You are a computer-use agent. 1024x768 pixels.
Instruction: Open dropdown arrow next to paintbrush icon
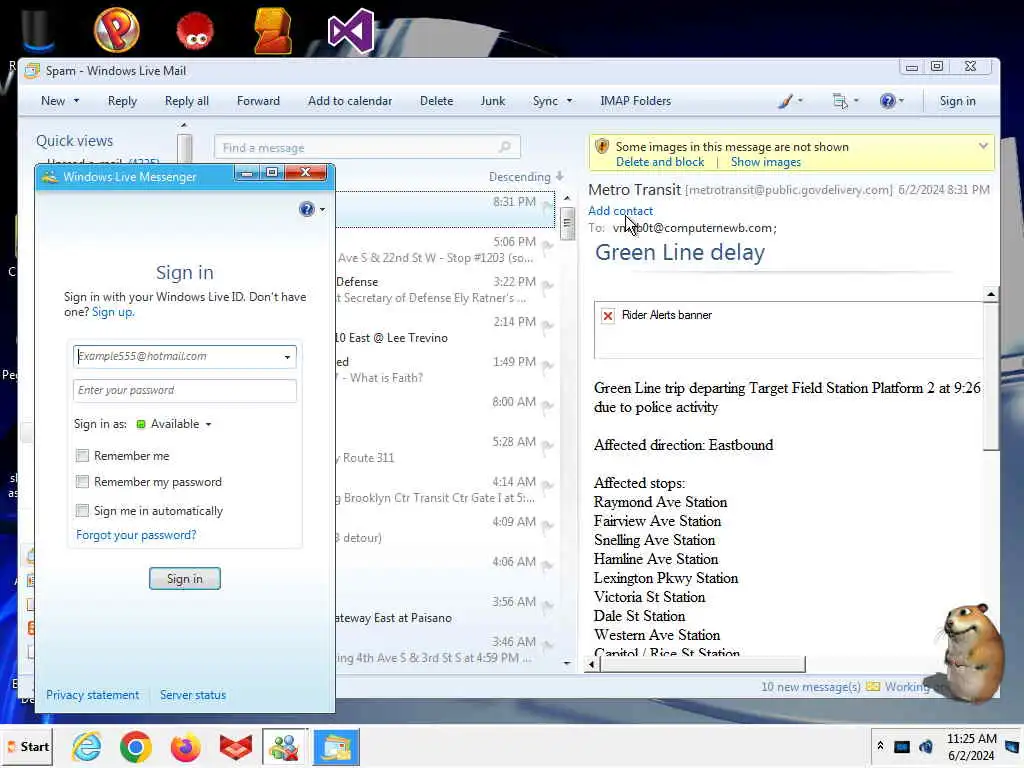(x=800, y=101)
